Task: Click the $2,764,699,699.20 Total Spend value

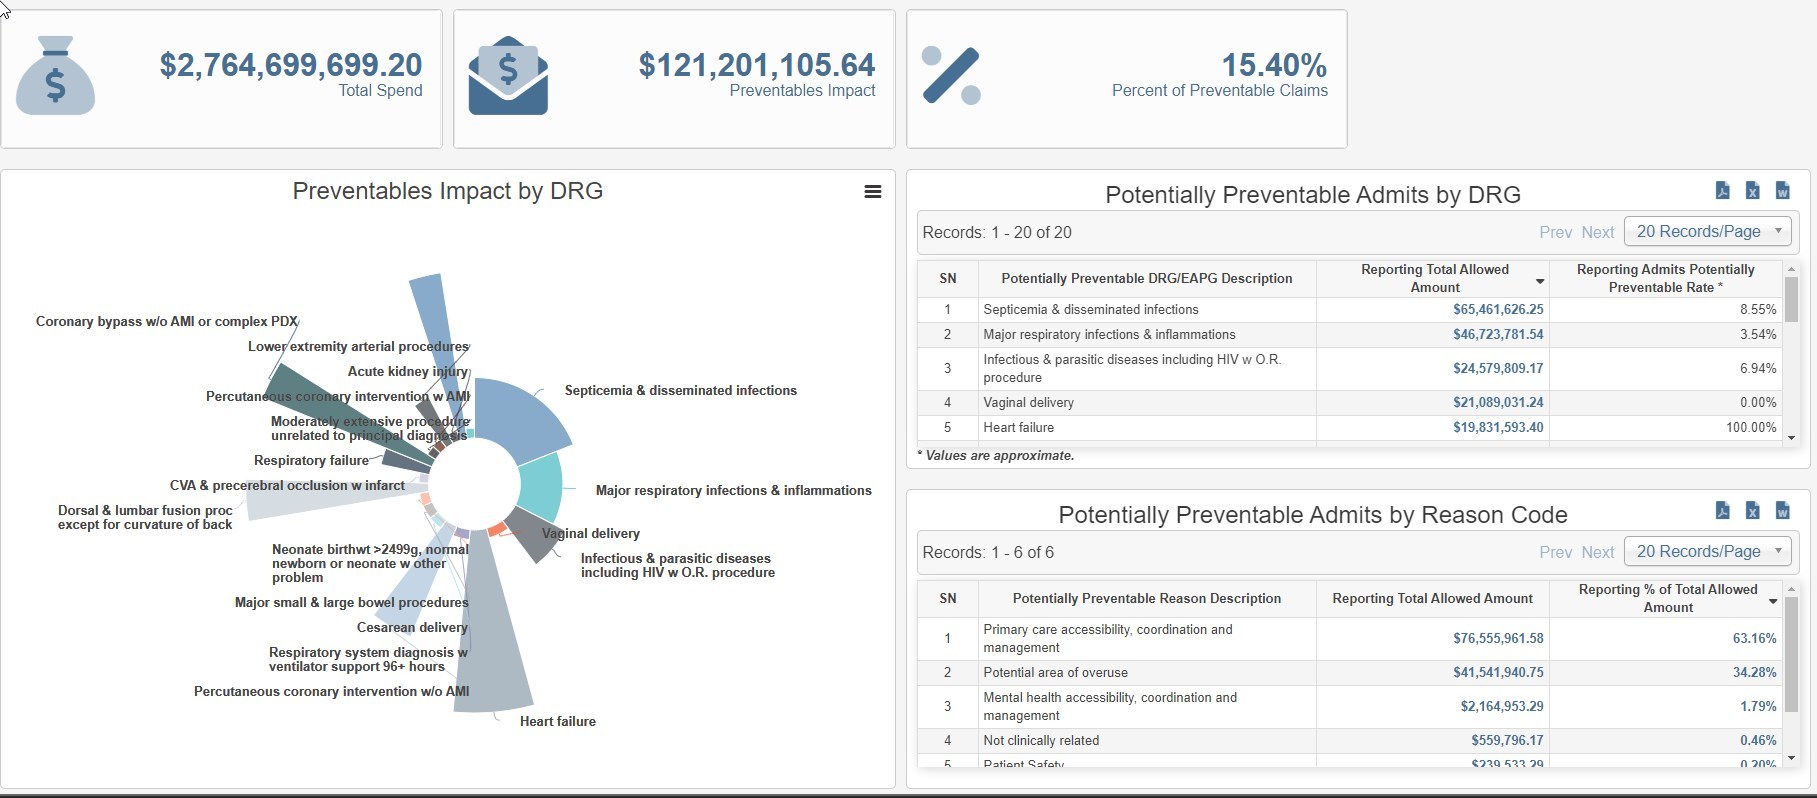Action: pos(291,65)
